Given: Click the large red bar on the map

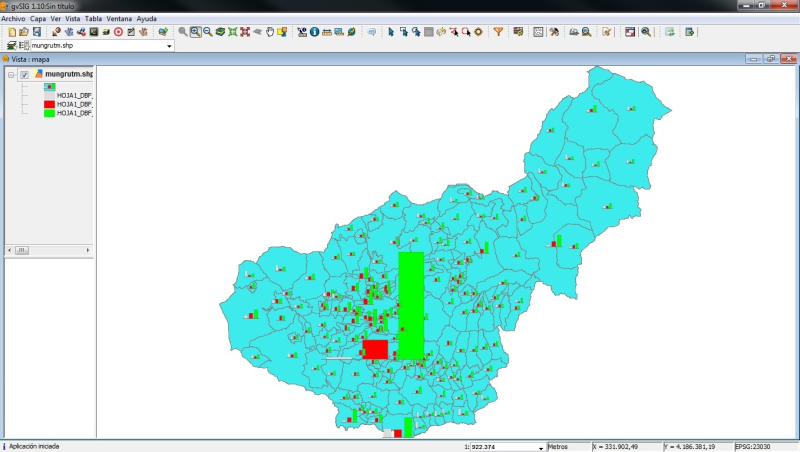Looking at the screenshot, I should [x=375, y=349].
